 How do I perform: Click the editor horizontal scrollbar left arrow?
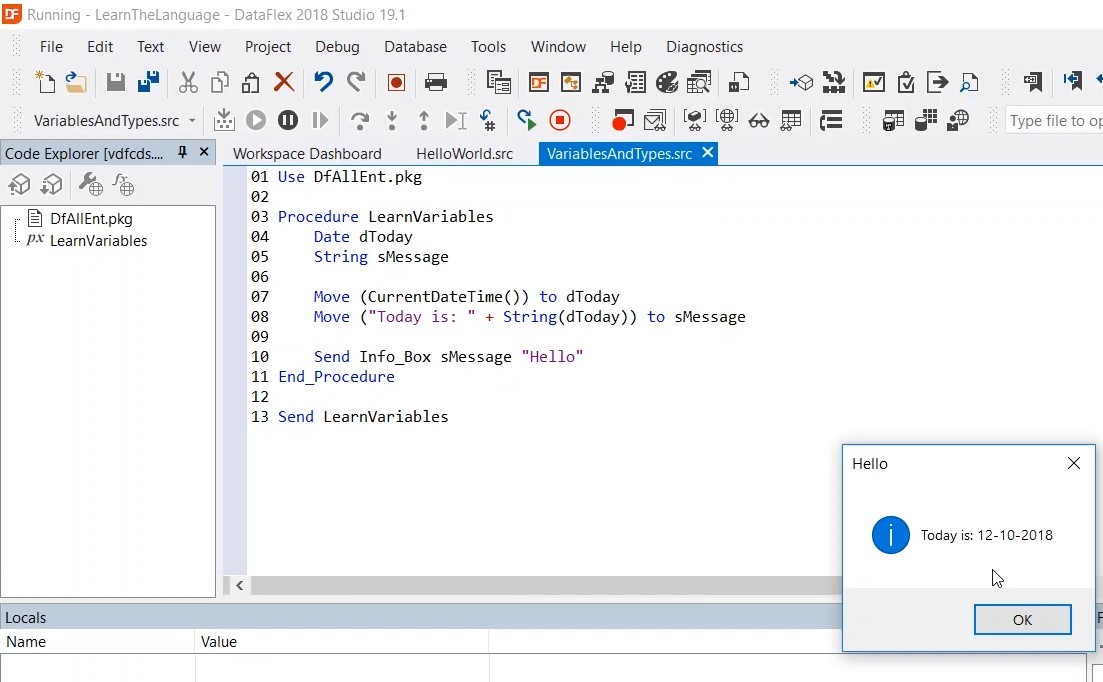239,586
